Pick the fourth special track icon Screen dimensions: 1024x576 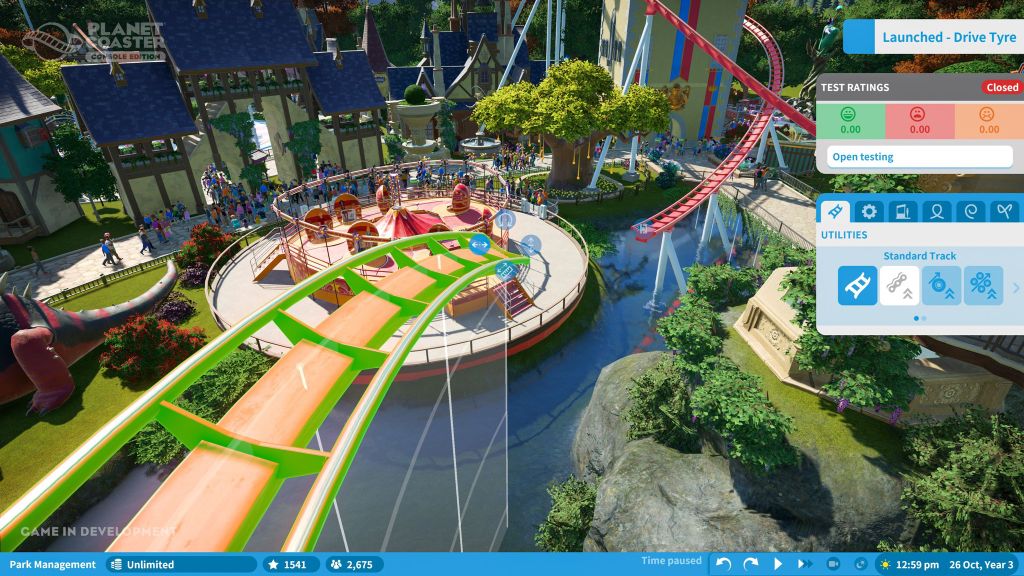click(x=983, y=286)
